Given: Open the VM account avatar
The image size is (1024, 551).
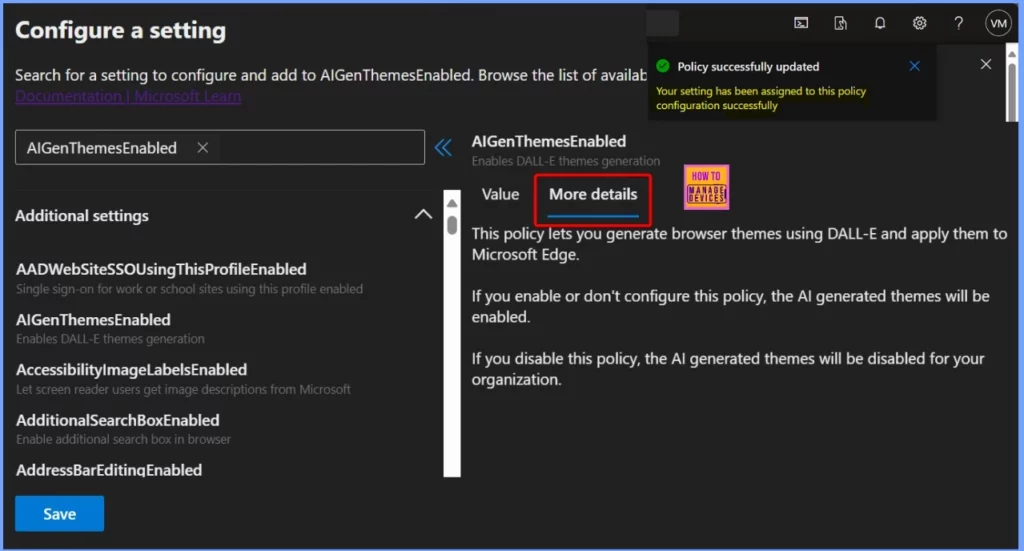Looking at the screenshot, I should click(998, 24).
